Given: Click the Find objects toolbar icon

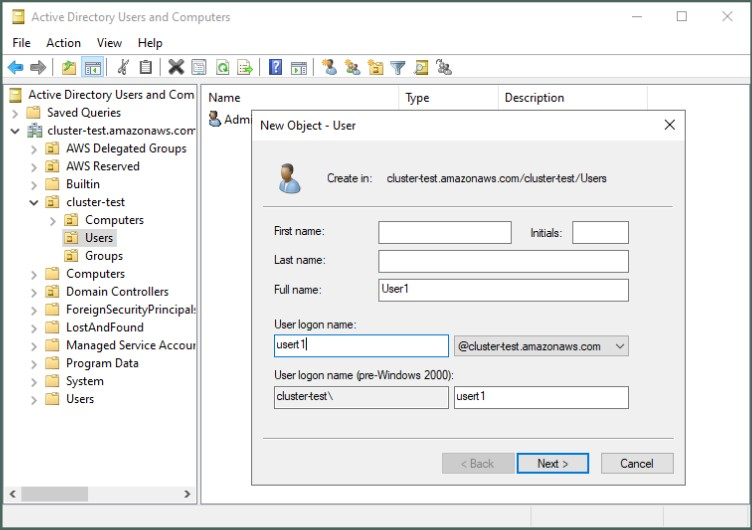Looking at the screenshot, I should tap(421, 67).
